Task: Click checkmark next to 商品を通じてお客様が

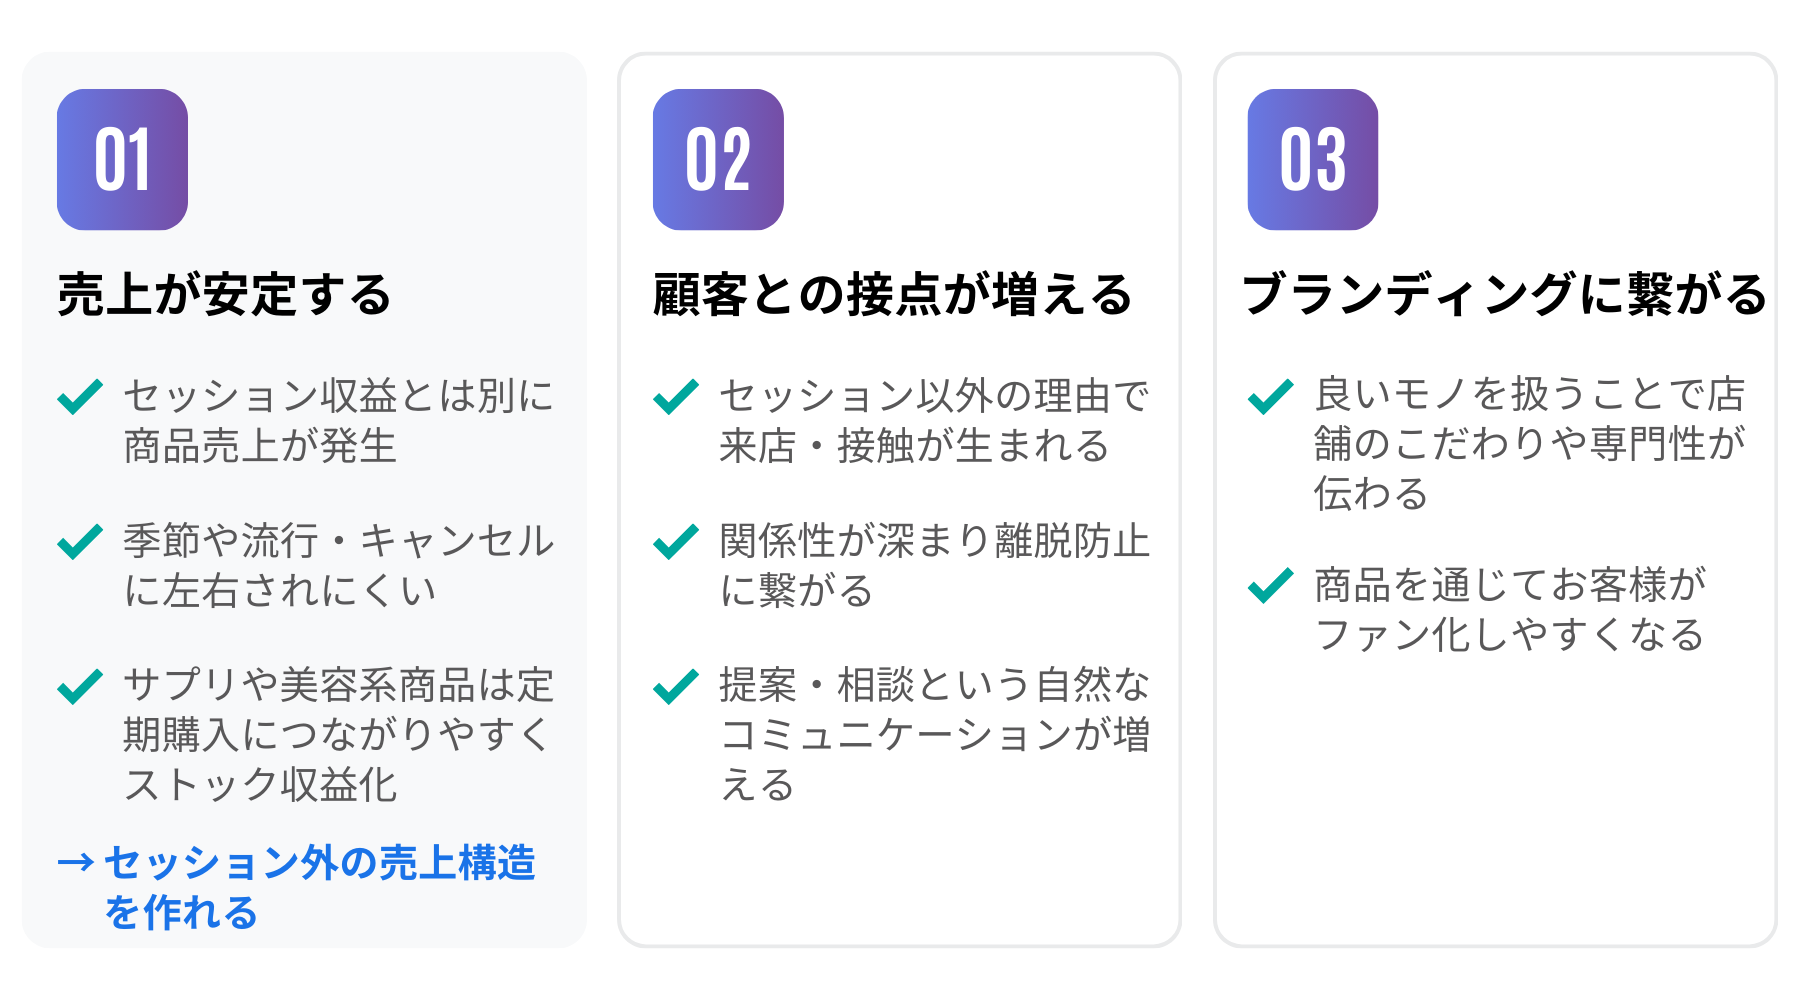Action: pyautogui.click(x=1271, y=586)
